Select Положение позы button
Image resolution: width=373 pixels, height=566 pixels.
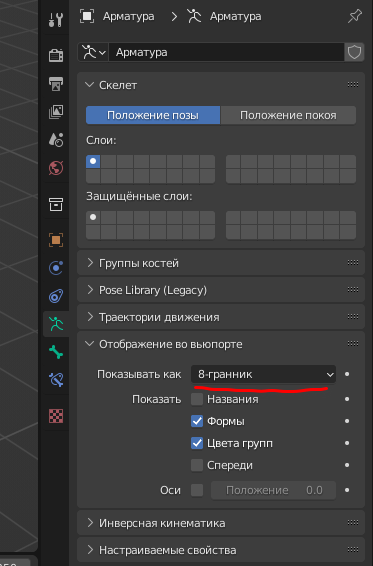pyautogui.click(x=153, y=115)
